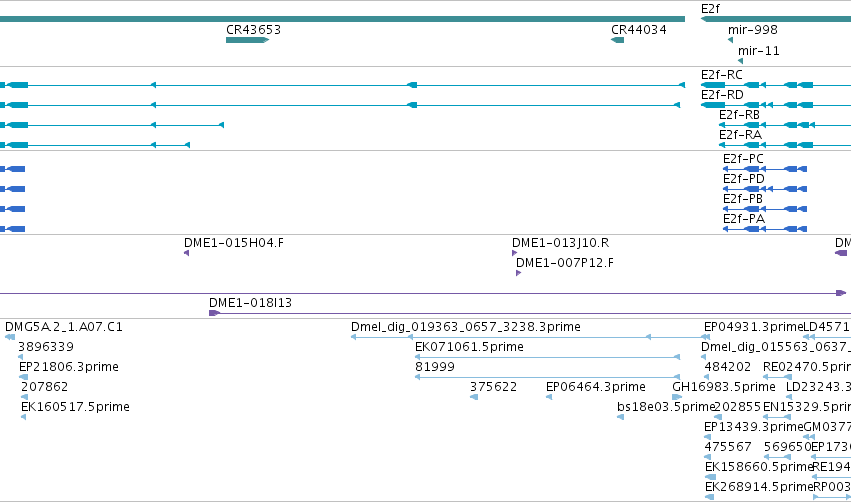Click the EK158660.5prime feature marker
851x502 pixels.
click(x=710, y=477)
